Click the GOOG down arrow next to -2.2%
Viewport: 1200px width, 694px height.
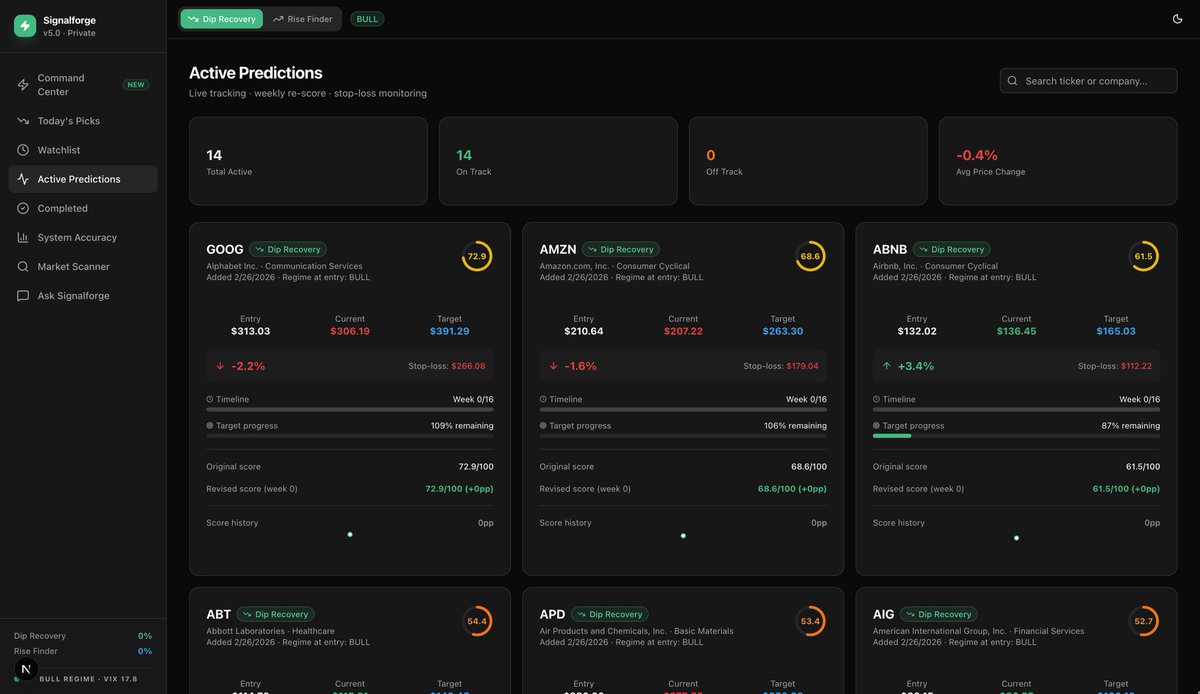point(220,366)
